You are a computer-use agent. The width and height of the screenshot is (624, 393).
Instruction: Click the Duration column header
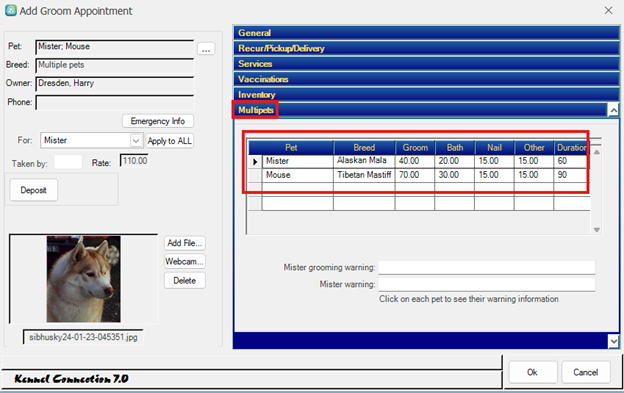[571, 148]
